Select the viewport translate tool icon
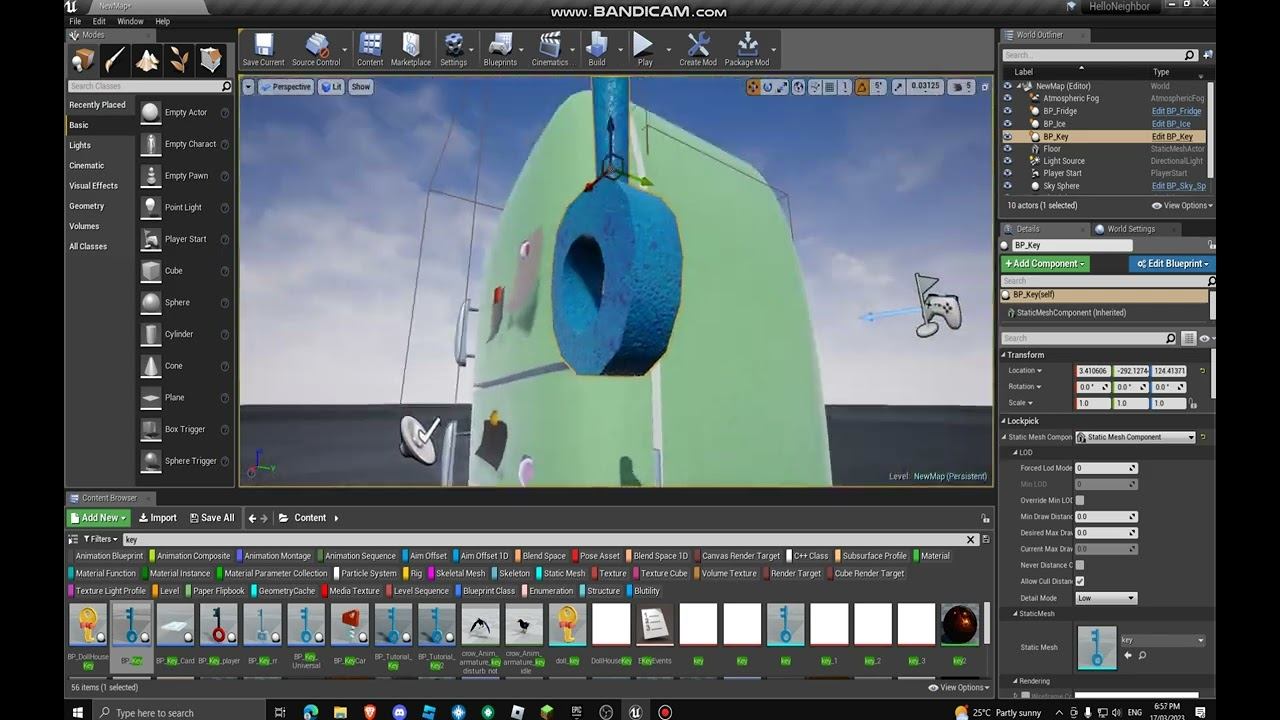The width and height of the screenshot is (1280, 720). click(753, 87)
